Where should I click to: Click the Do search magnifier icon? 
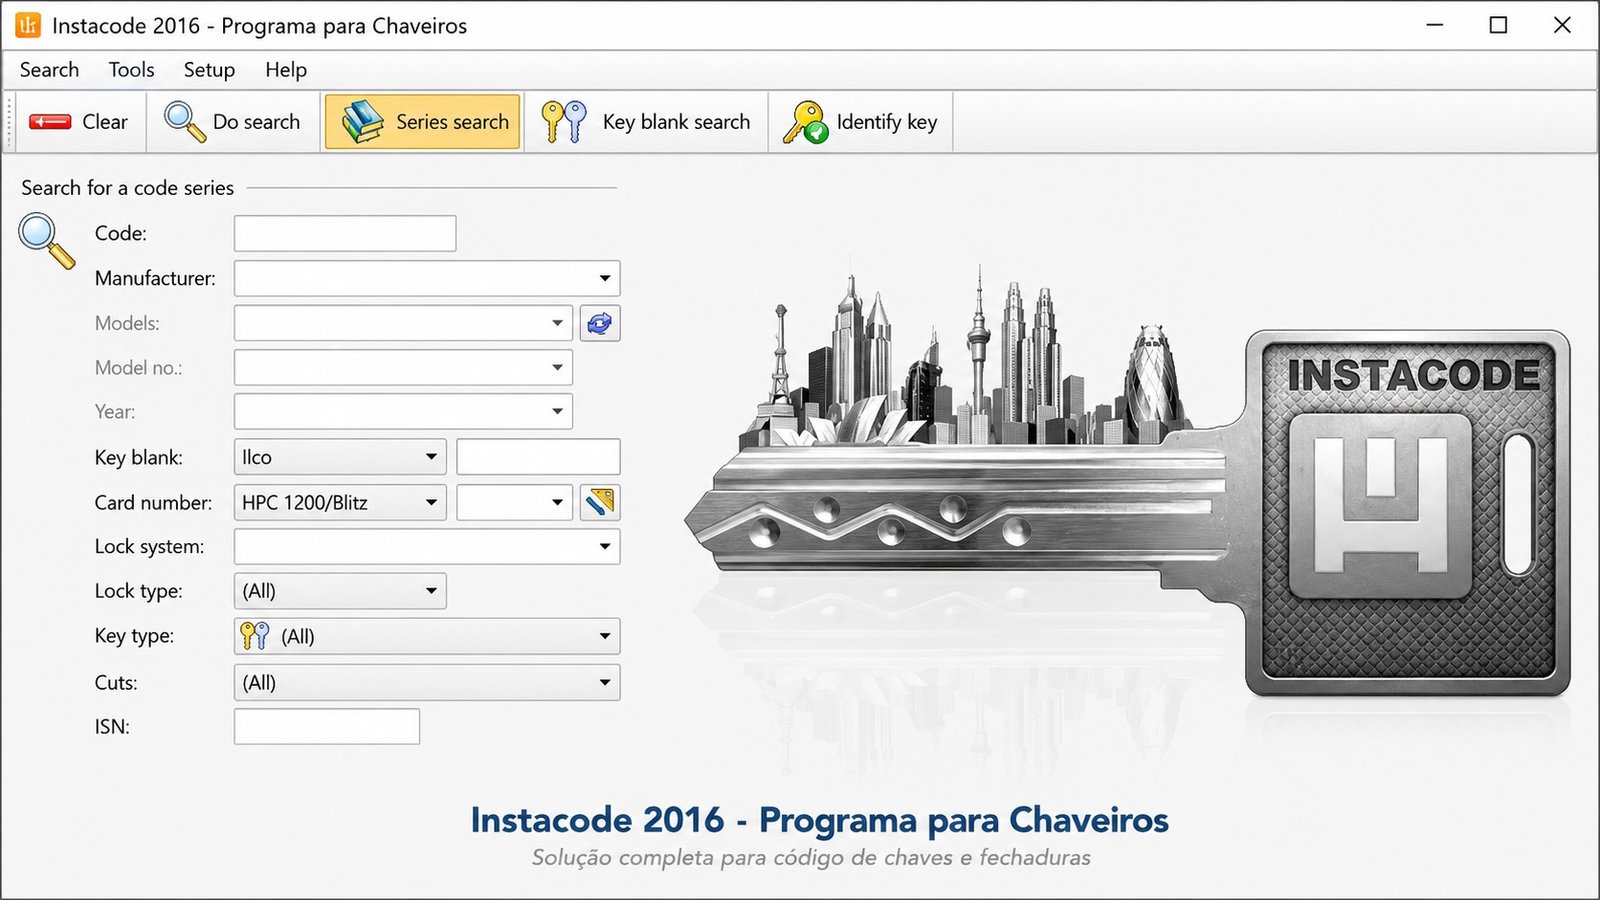pyautogui.click(x=185, y=122)
